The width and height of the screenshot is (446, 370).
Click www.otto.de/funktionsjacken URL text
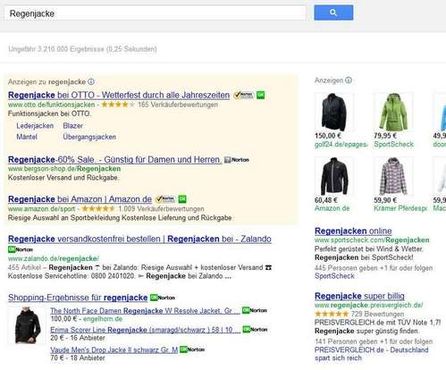(x=51, y=105)
